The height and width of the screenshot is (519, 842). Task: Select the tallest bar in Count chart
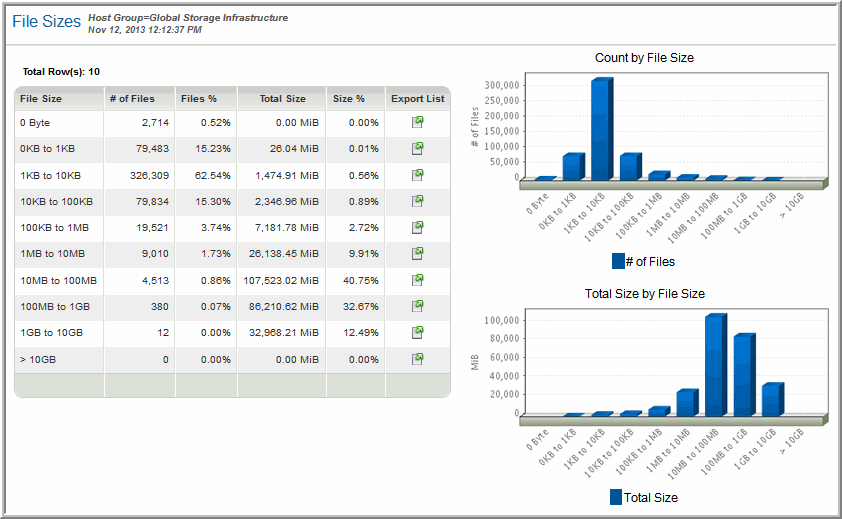pyautogui.click(x=601, y=130)
